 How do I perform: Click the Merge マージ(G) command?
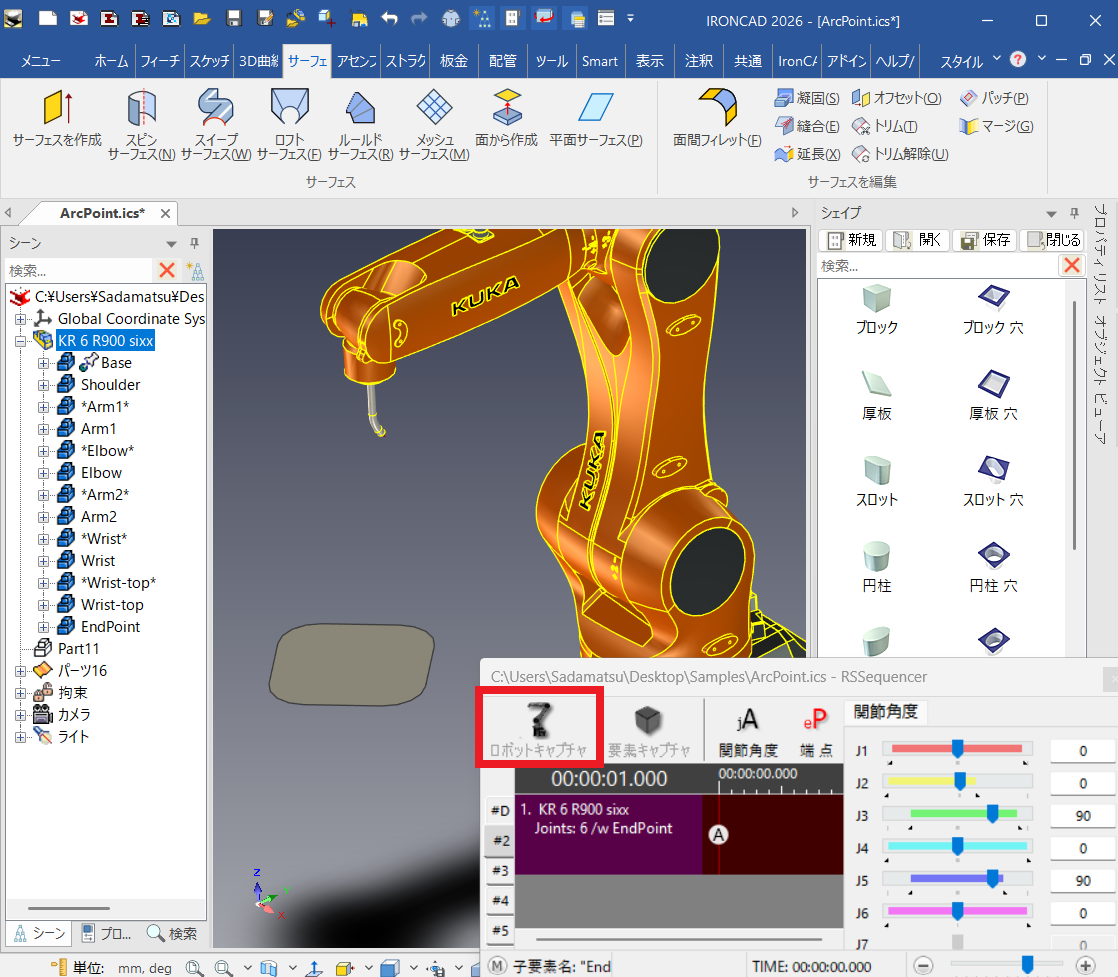point(996,126)
